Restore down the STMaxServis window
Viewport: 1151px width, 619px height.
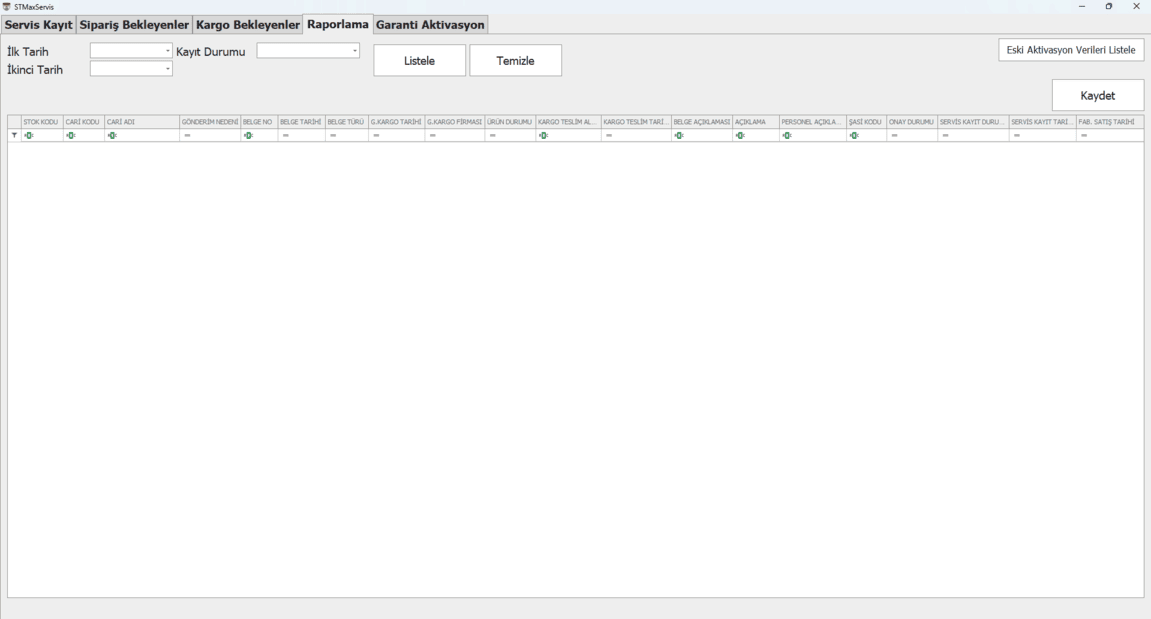pyautogui.click(x=1108, y=7)
